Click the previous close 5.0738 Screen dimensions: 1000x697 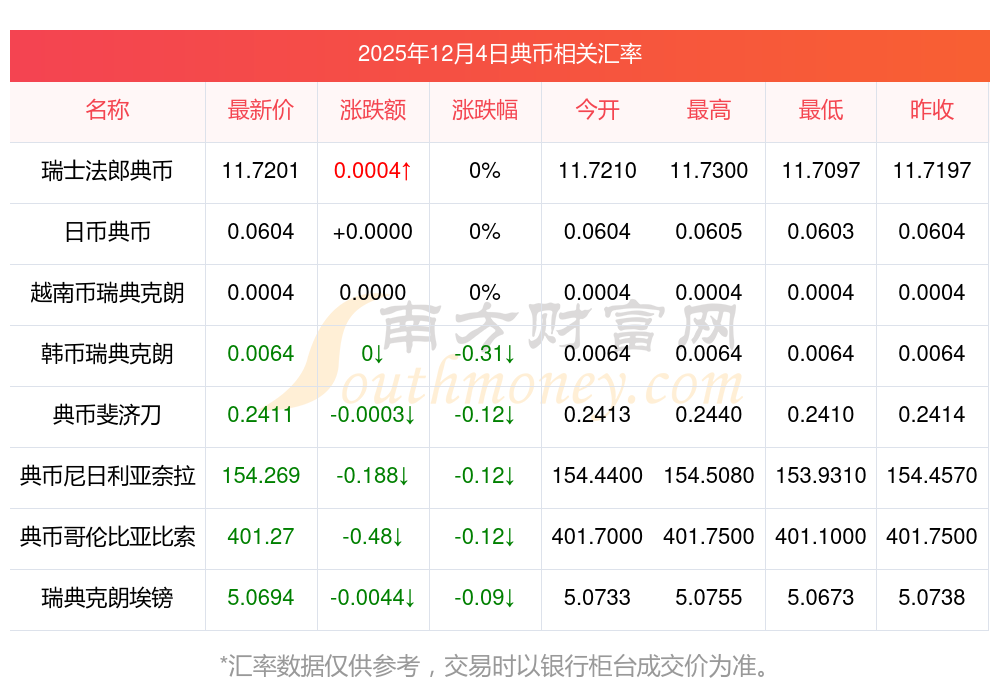932,598
